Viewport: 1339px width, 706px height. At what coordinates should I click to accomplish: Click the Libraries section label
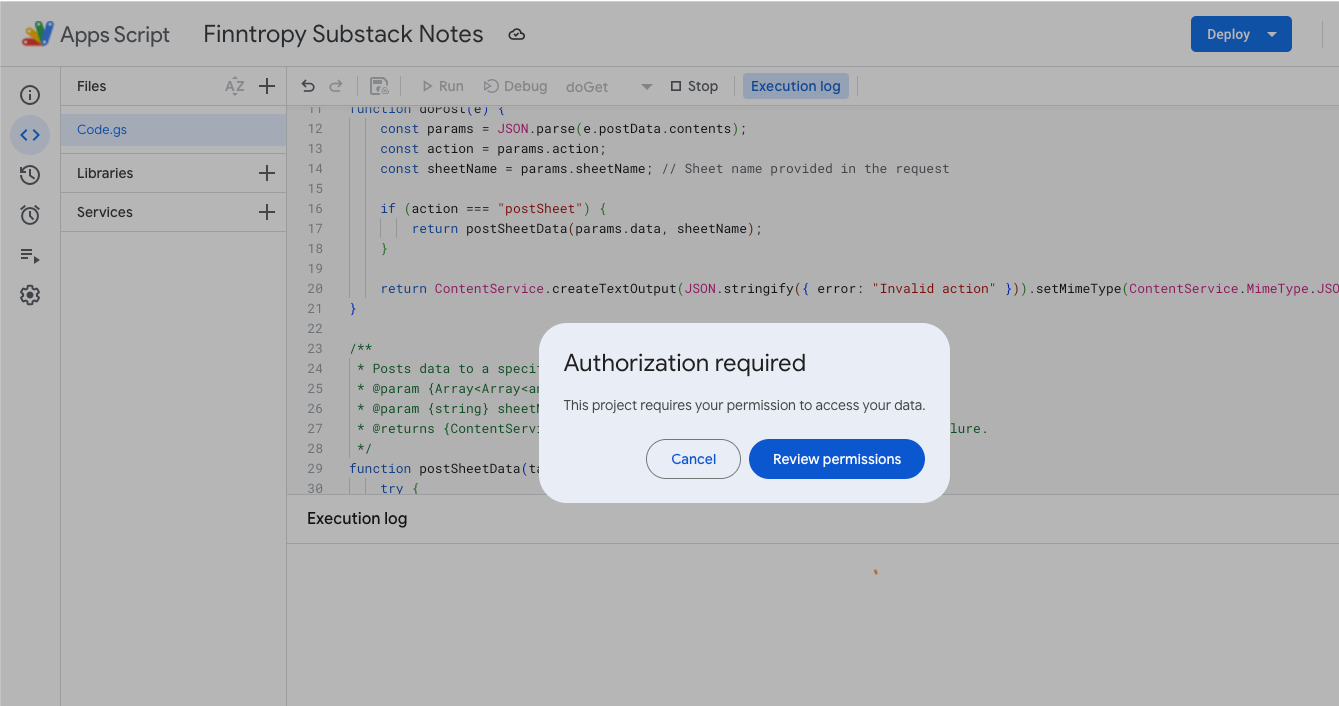(105, 173)
